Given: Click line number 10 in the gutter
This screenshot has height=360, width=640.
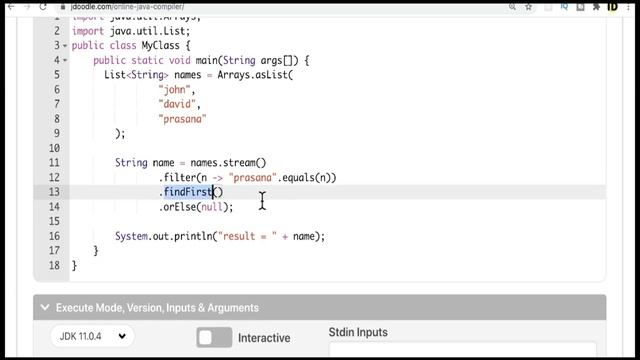Looking at the screenshot, I should point(54,148).
